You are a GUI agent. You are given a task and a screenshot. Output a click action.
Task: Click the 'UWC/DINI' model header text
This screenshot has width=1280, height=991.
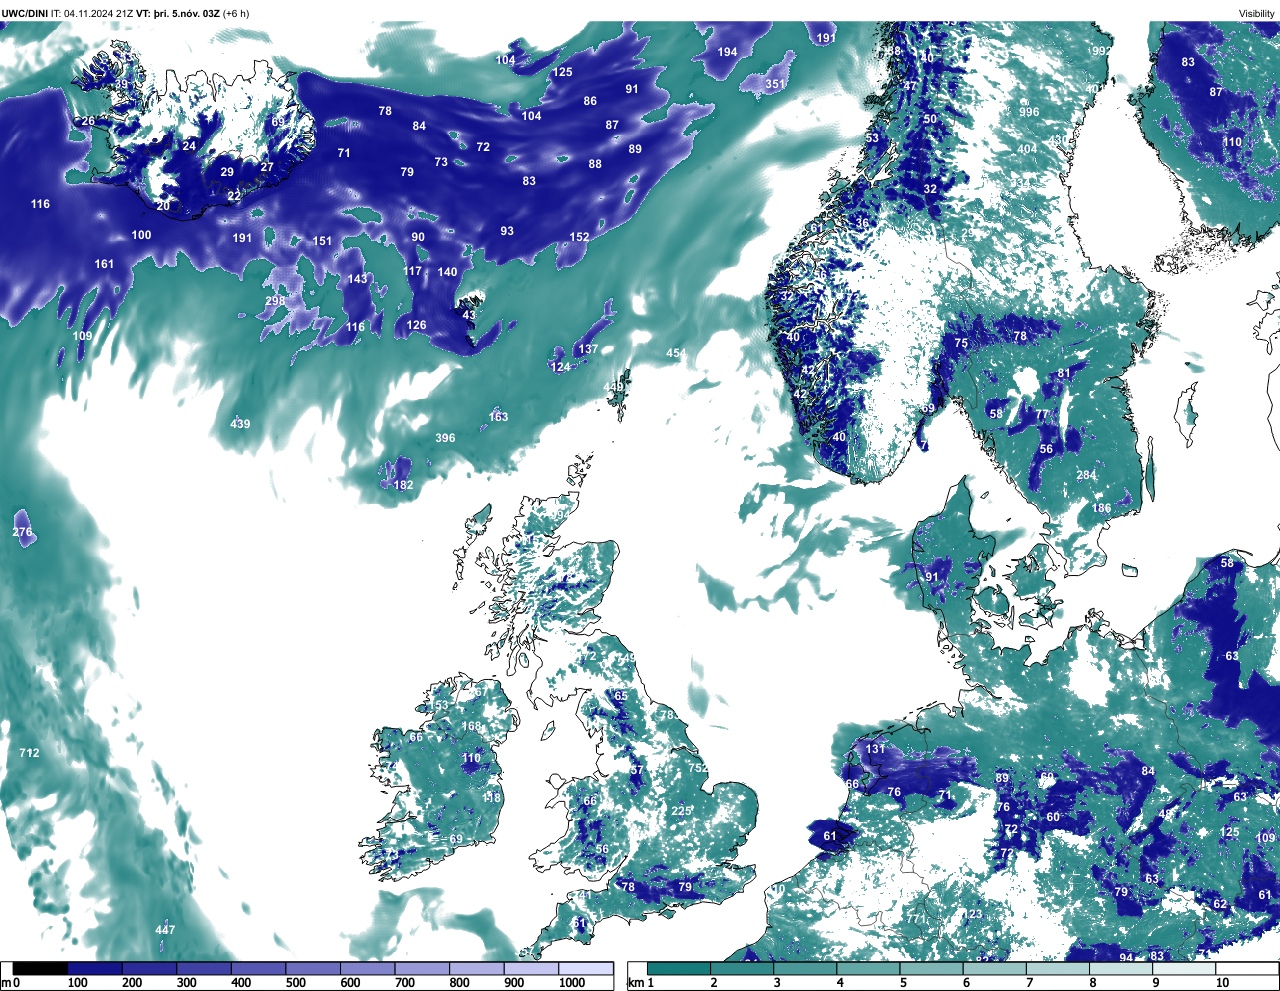pos(25,13)
